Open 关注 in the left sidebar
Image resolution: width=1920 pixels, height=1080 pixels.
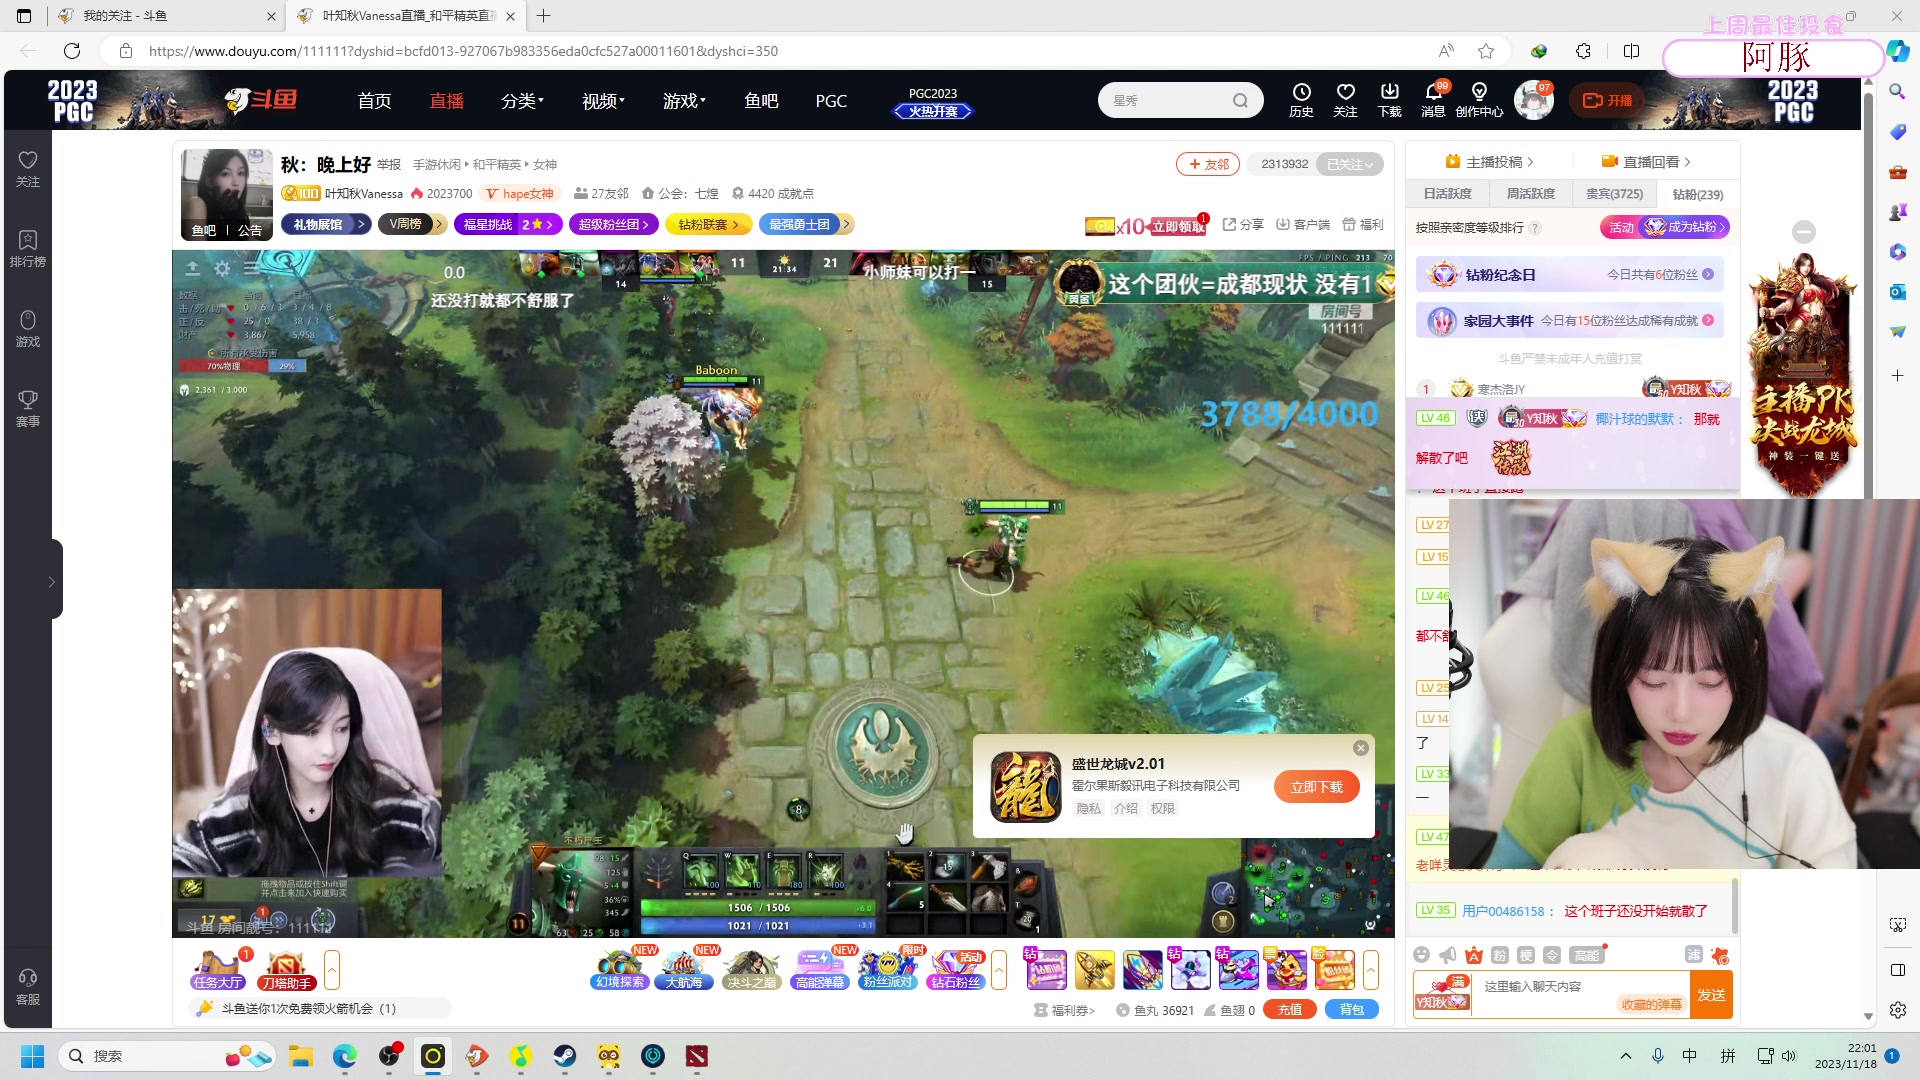coord(28,169)
